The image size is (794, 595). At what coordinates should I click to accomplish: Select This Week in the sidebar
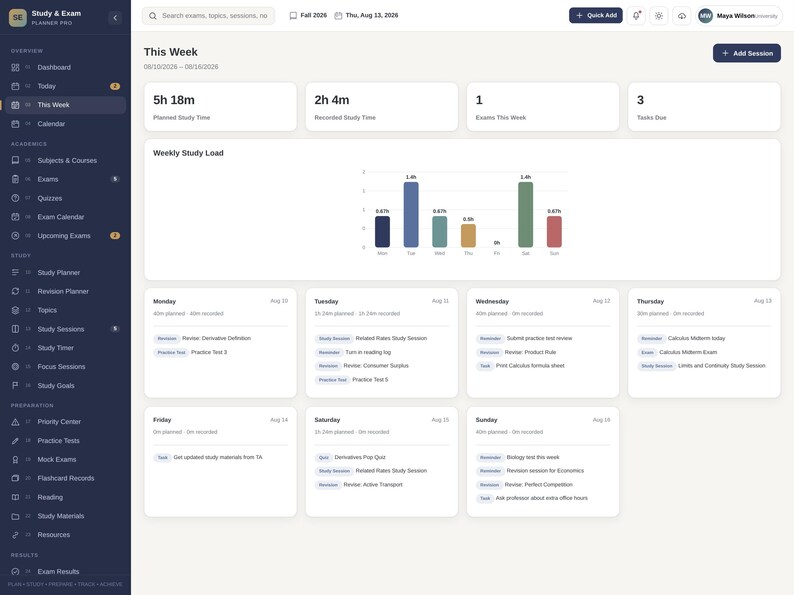pos(66,105)
